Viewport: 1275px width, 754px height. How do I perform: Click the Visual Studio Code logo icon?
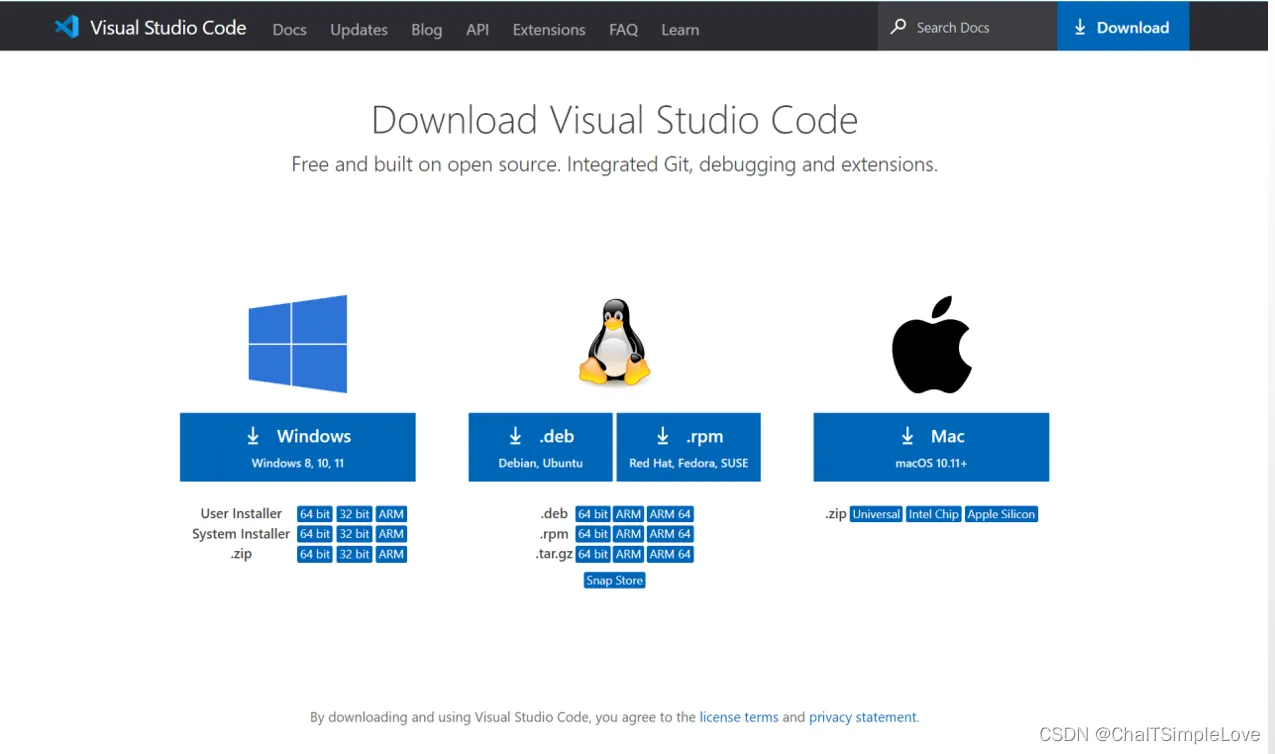tap(67, 27)
